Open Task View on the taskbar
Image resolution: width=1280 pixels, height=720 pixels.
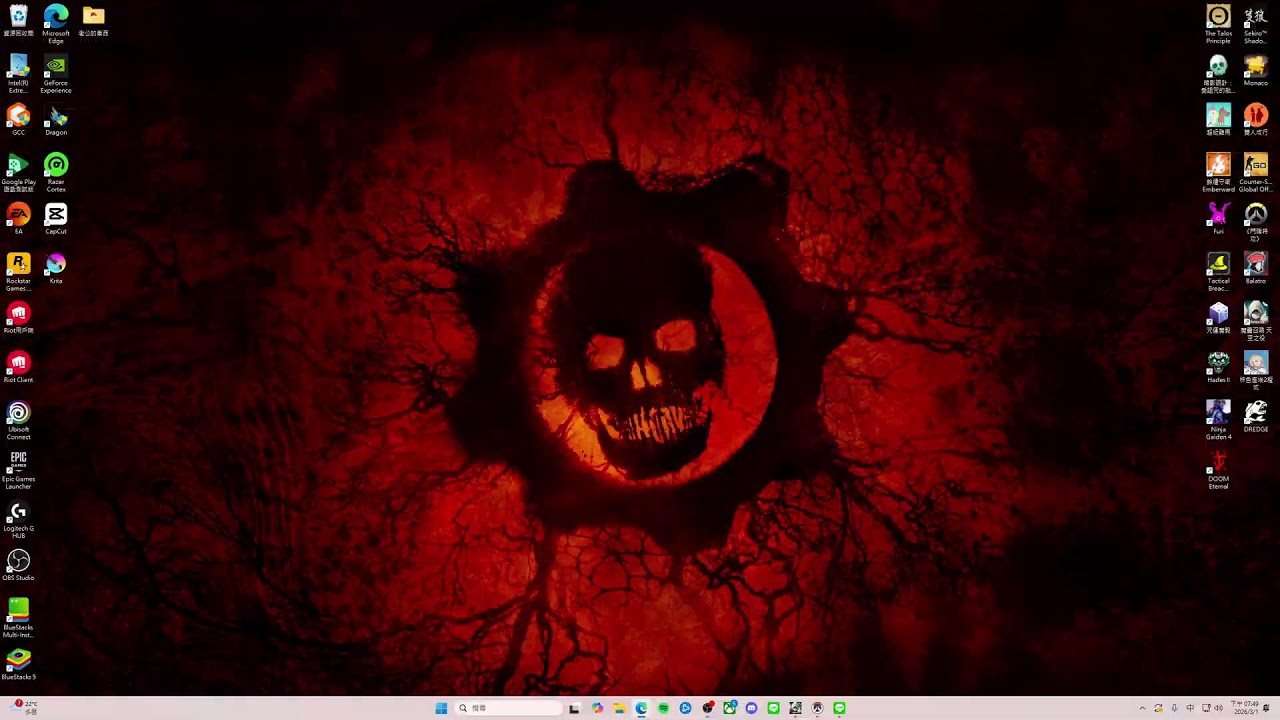[x=574, y=708]
